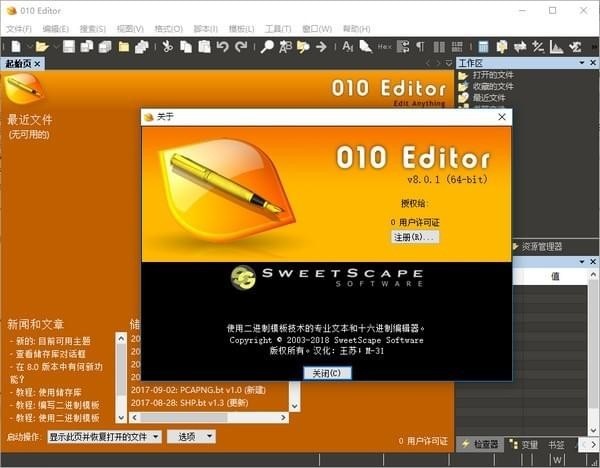Open Find with the magnifier icon
Image resolution: width=600 pixels, height=468 pixels.
[267, 47]
